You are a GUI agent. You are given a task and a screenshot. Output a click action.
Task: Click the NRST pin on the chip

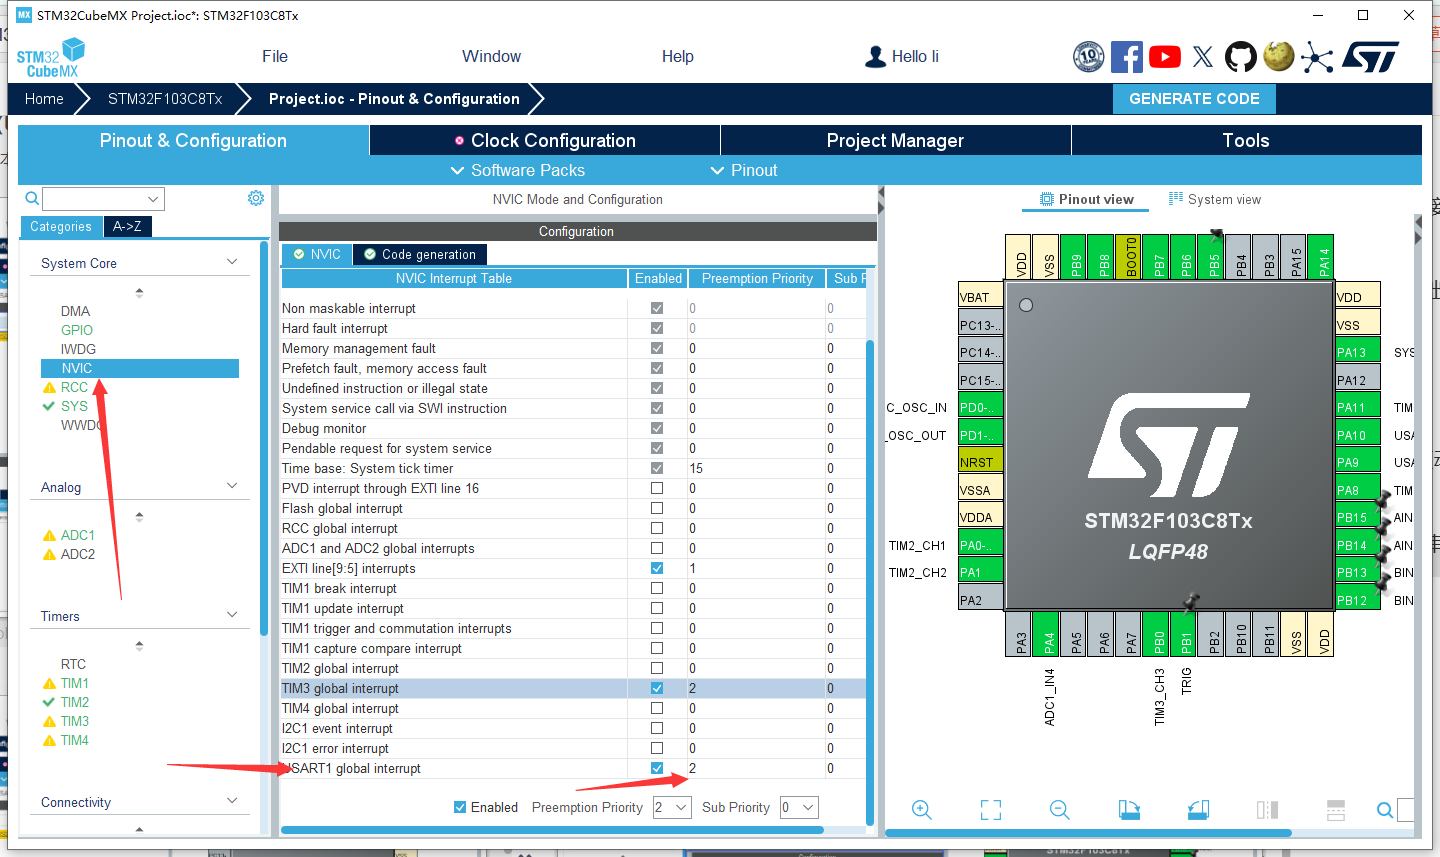tap(981, 462)
